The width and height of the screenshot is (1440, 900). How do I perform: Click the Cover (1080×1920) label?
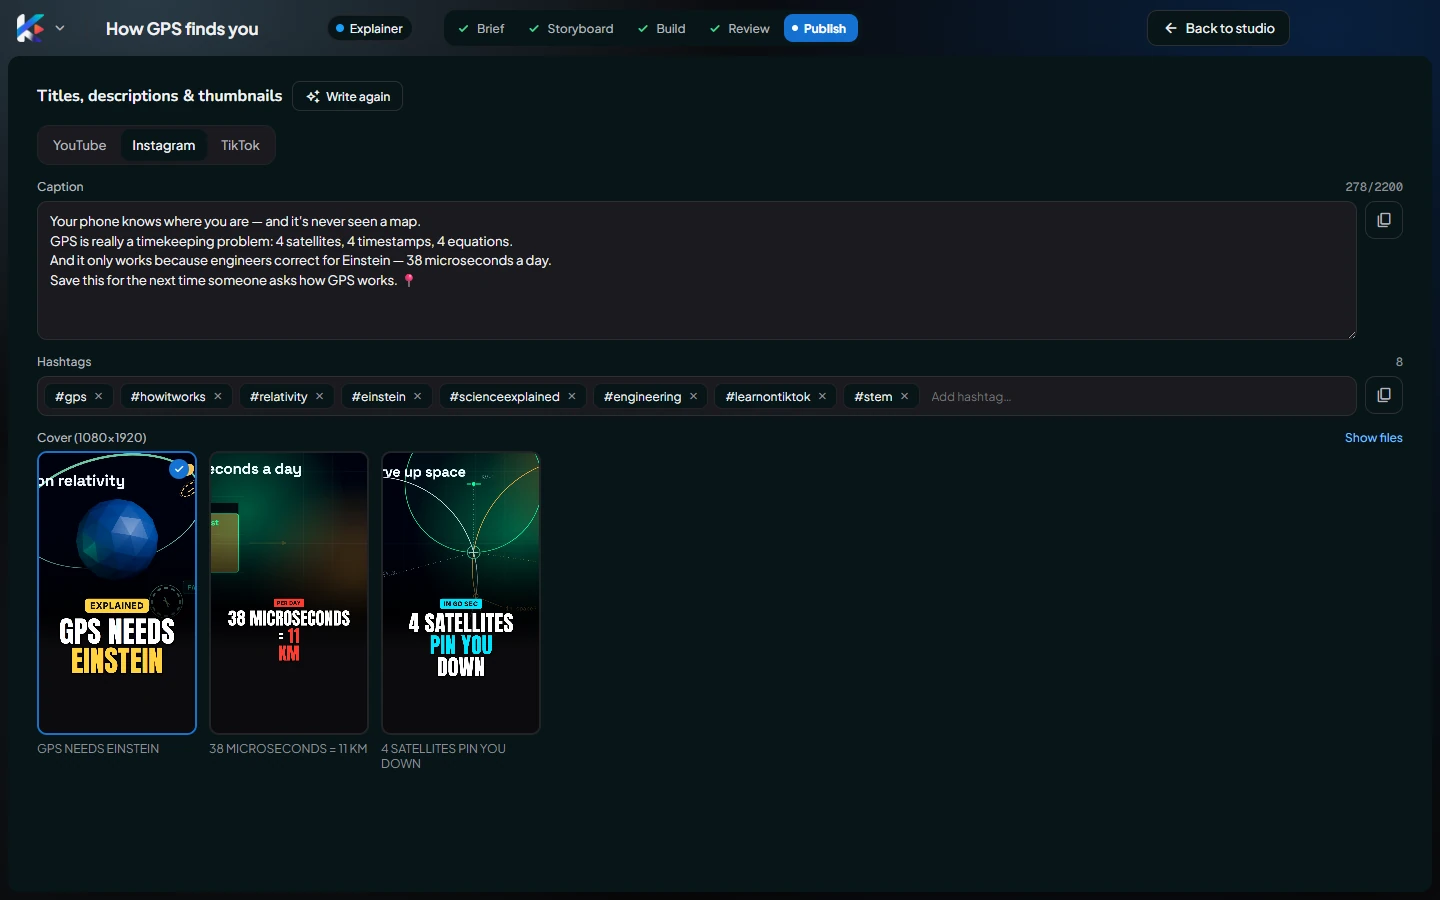pyautogui.click(x=92, y=438)
